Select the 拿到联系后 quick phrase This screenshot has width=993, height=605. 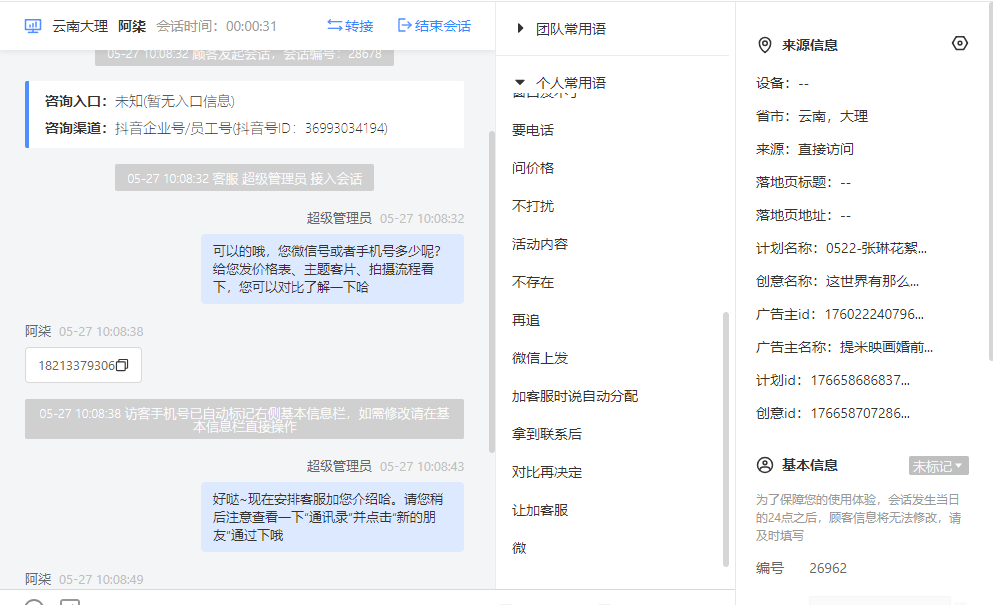pos(547,434)
